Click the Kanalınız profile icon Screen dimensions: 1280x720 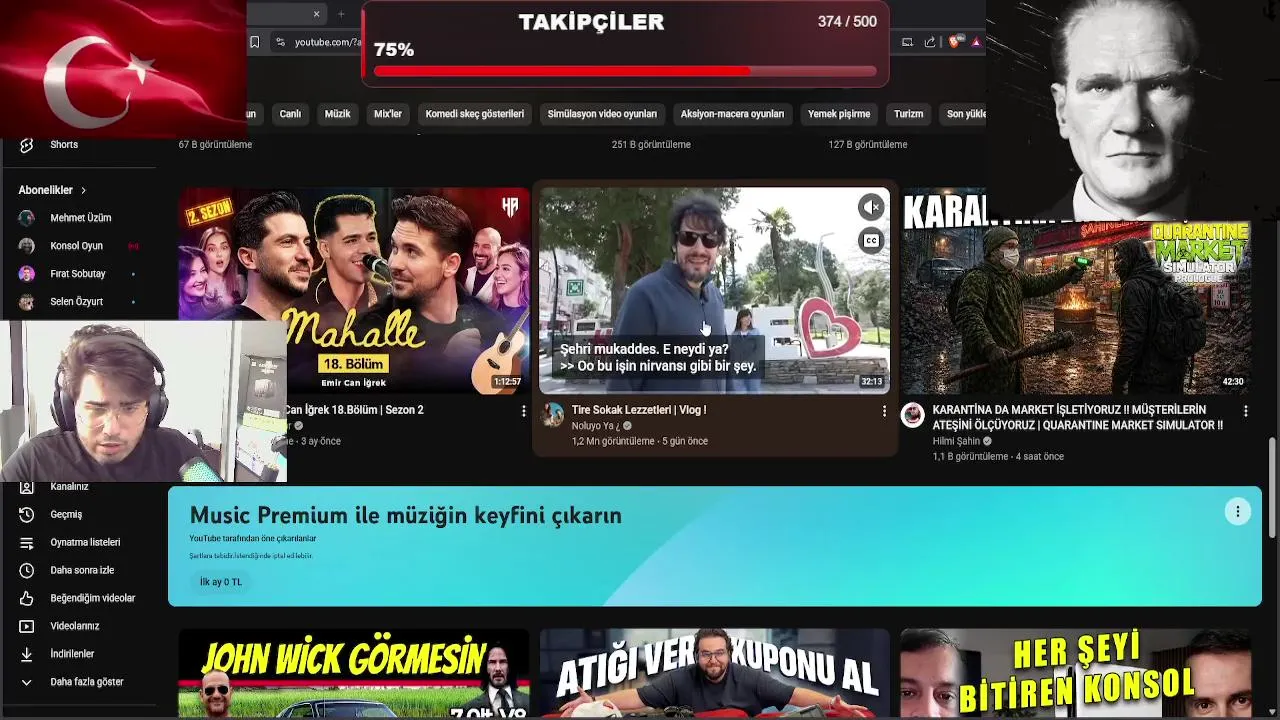coord(27,487)
